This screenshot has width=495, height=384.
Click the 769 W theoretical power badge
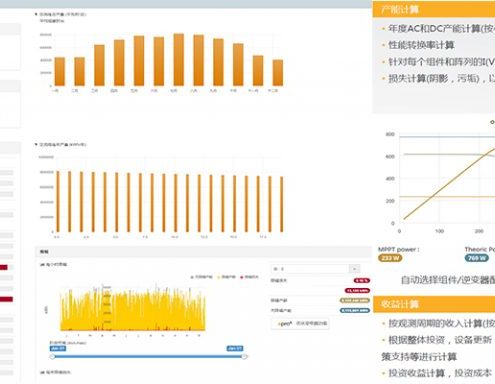[477, 258]
